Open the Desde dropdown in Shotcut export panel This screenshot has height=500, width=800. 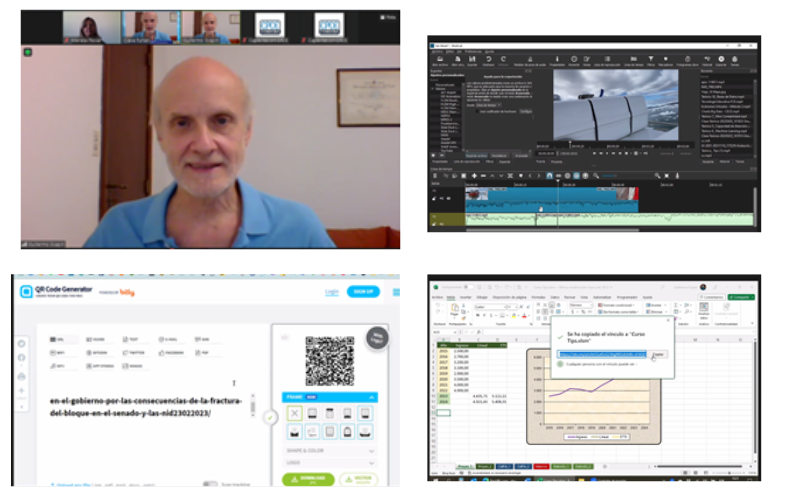point(488,105)
